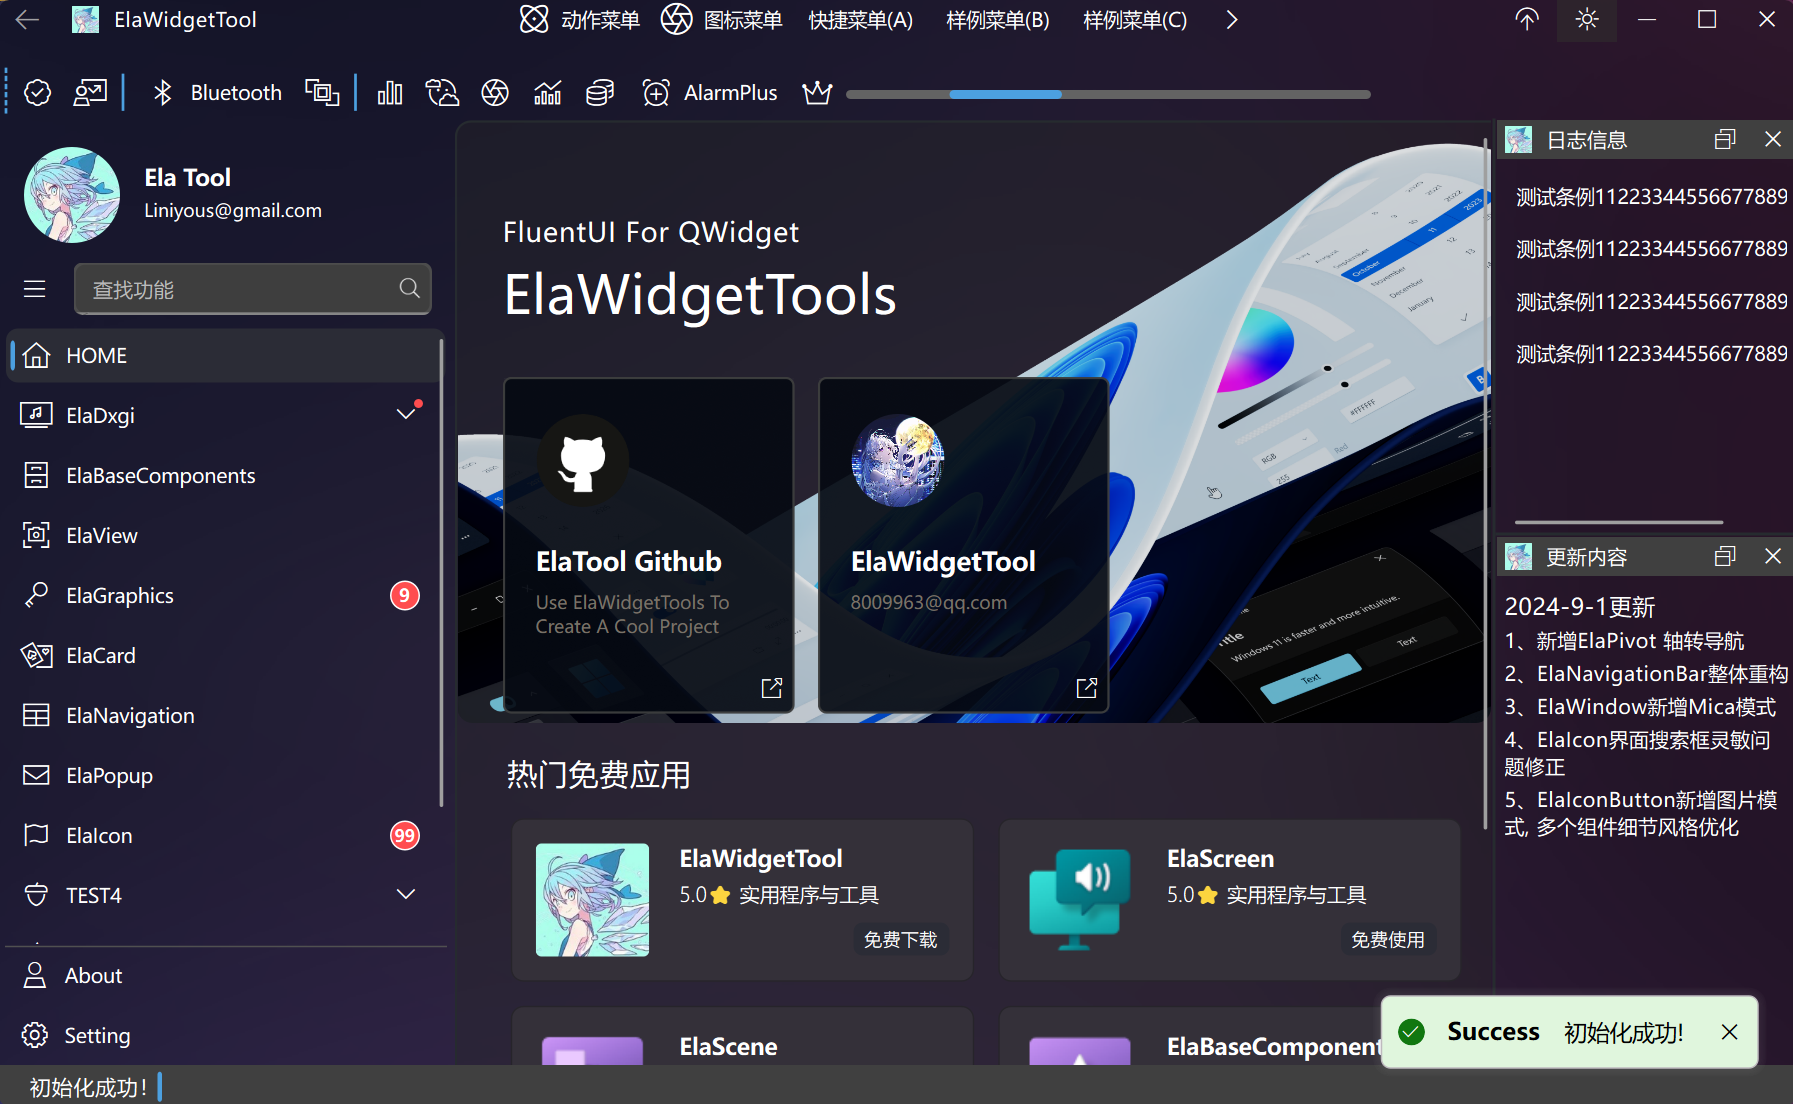Viewport: 1793px width, 1104px height.
Task: Click the stay-on-top arrow icon in title bar
Action: click(1527, 20)
